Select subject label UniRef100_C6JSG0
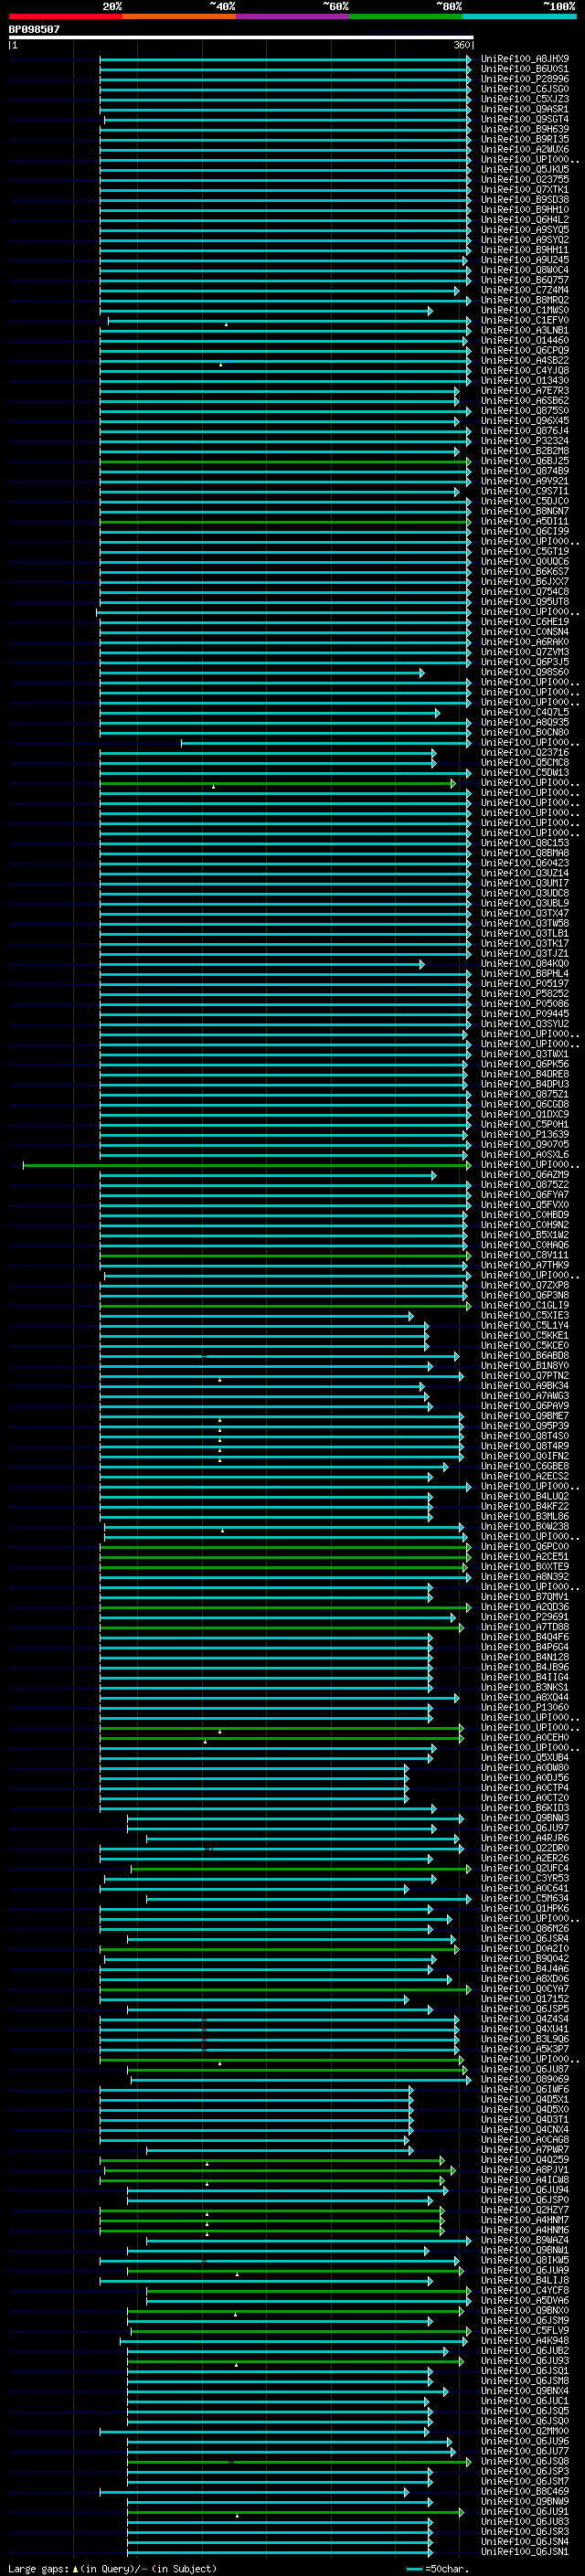The image size is (585, 2576). 524,89
